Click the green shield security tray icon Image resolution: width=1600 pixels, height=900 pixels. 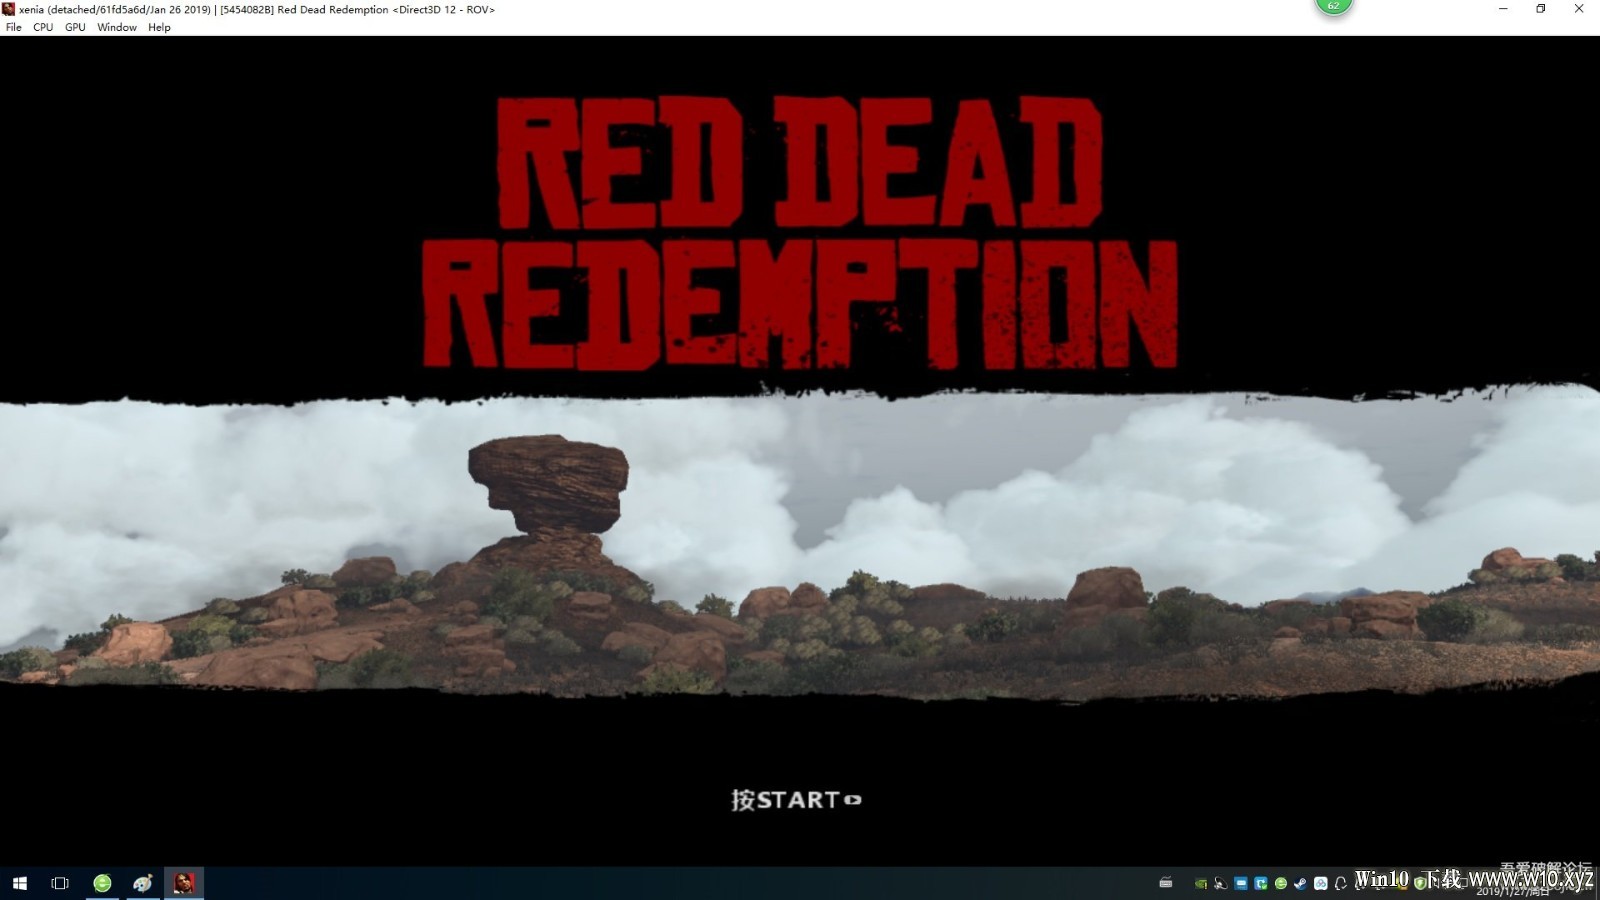(x=1419, y=883)
